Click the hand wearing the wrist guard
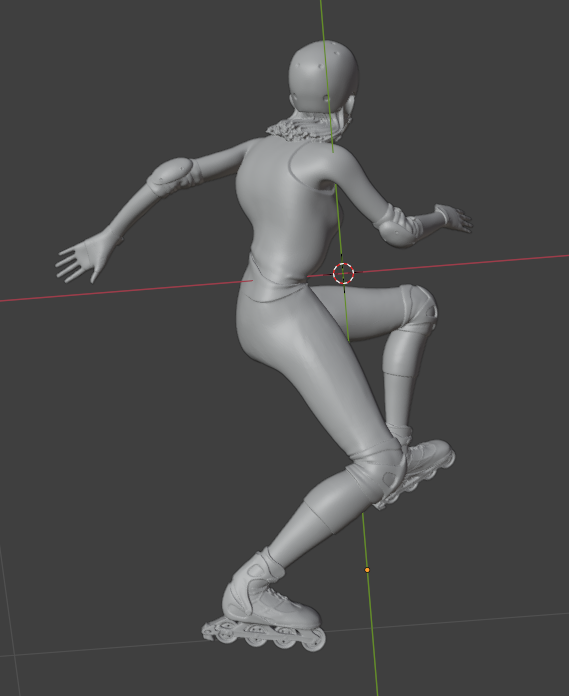This screenshot has height=696, width=569. point(453,218)
